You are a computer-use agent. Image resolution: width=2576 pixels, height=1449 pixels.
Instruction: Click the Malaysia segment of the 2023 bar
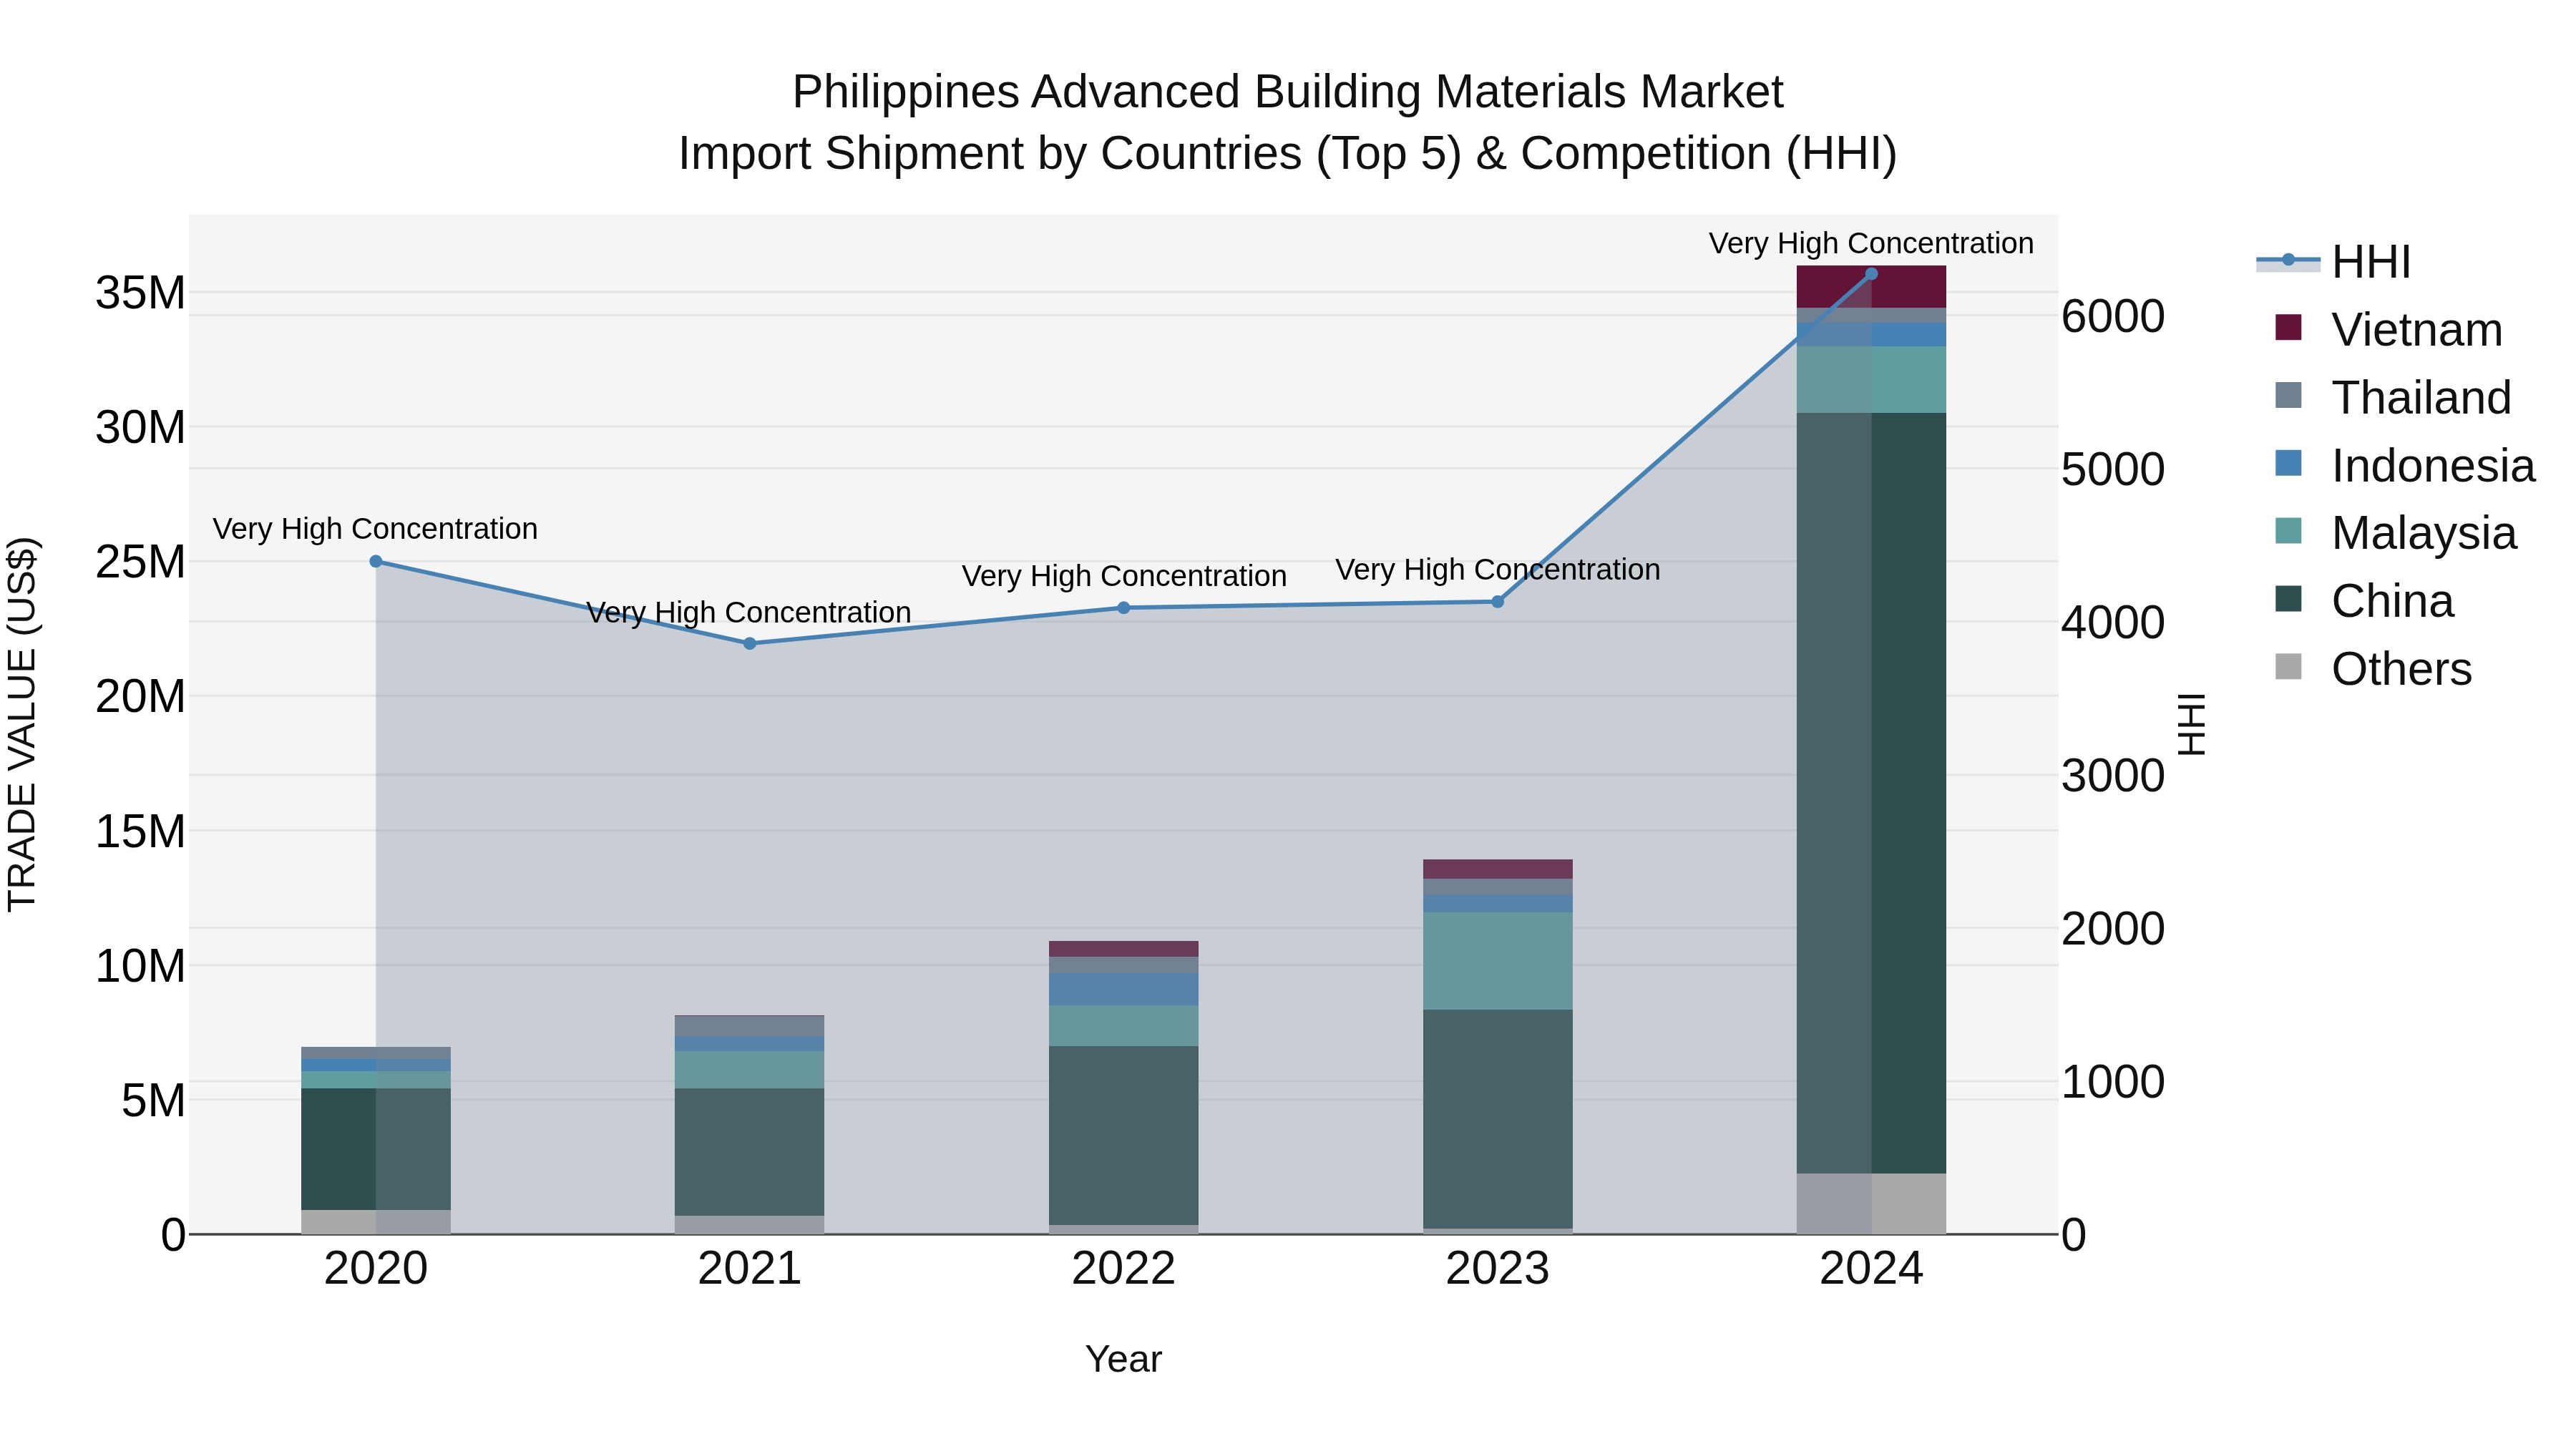[1497, 961]
